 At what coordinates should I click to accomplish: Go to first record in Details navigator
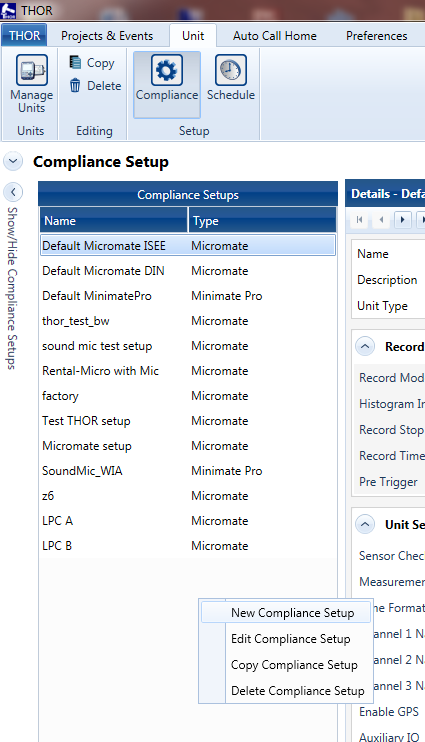(x=360, y=220)
